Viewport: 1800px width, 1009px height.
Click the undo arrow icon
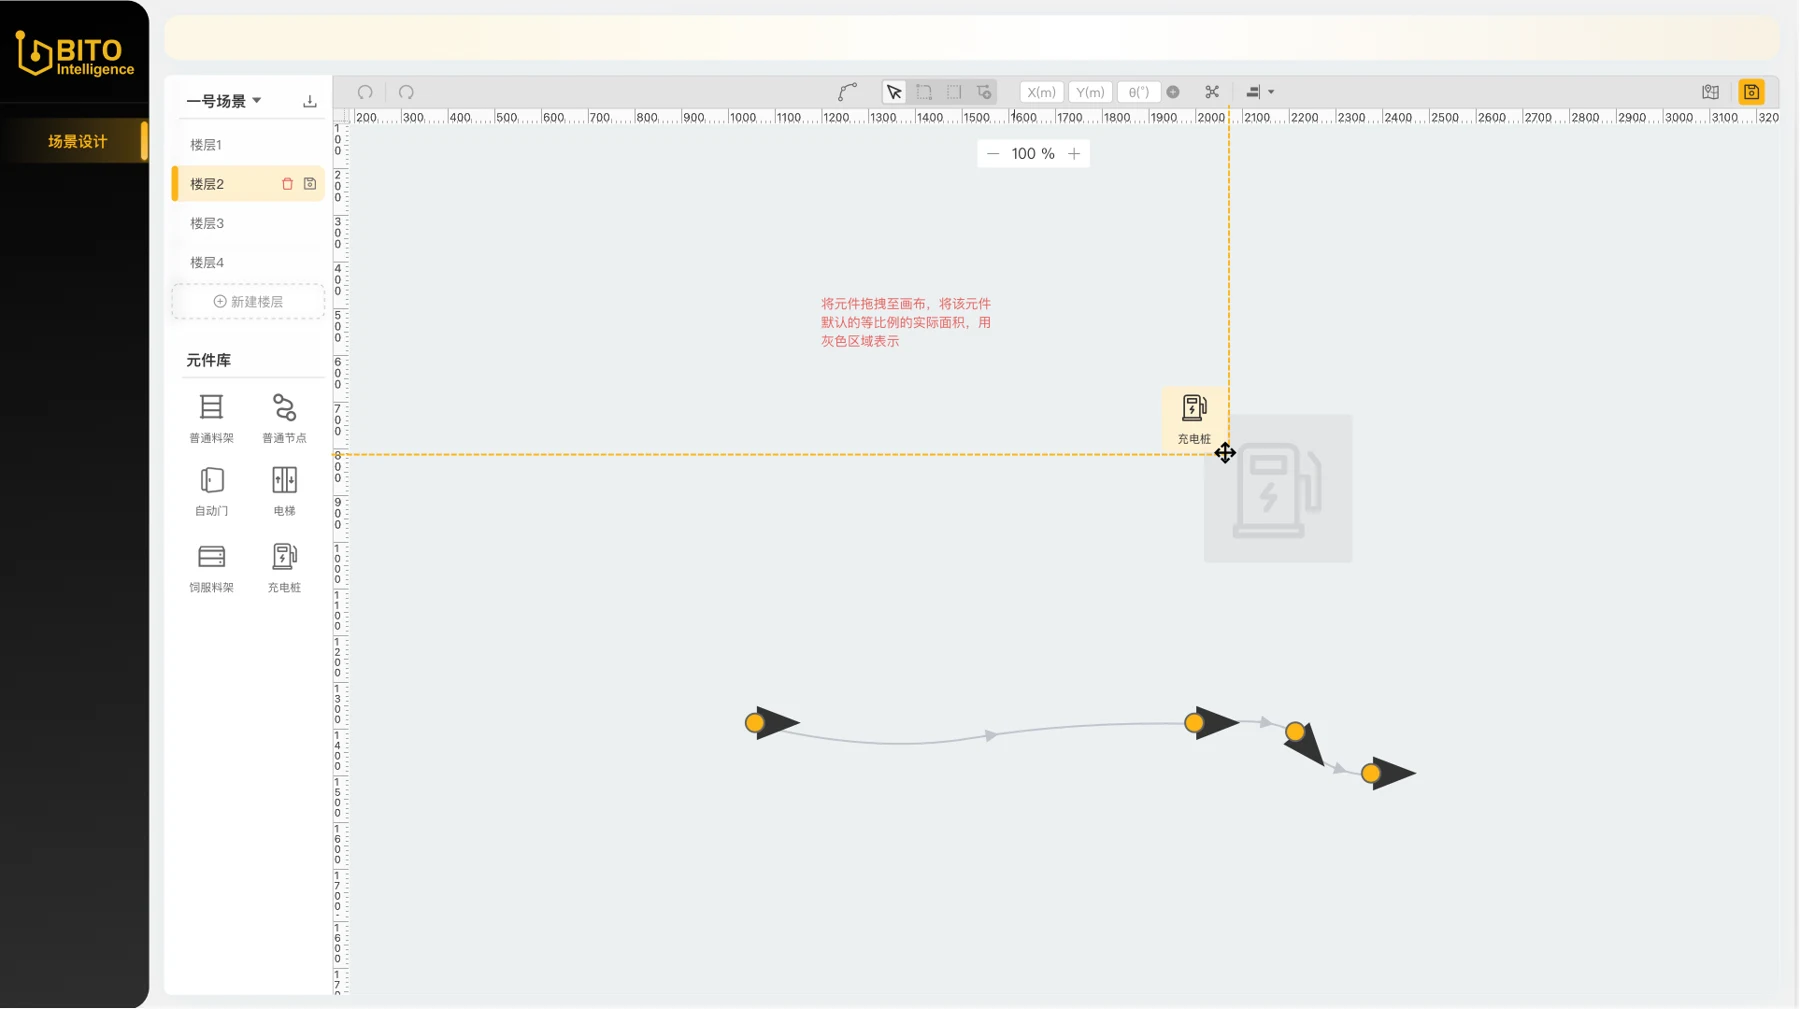tap(365, 92)
